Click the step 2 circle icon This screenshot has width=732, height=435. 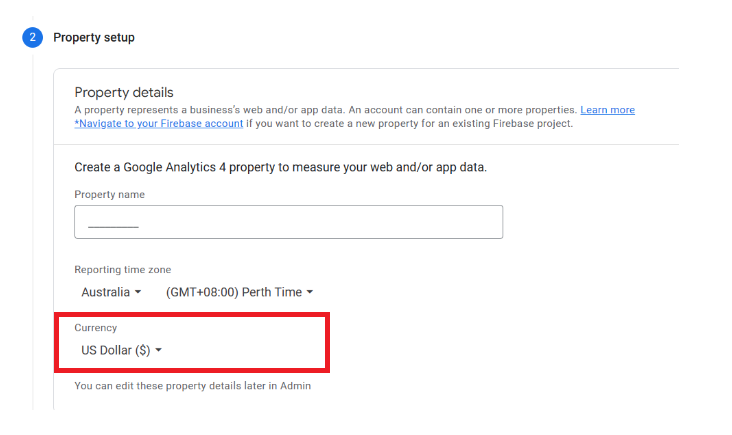point(33,37)
